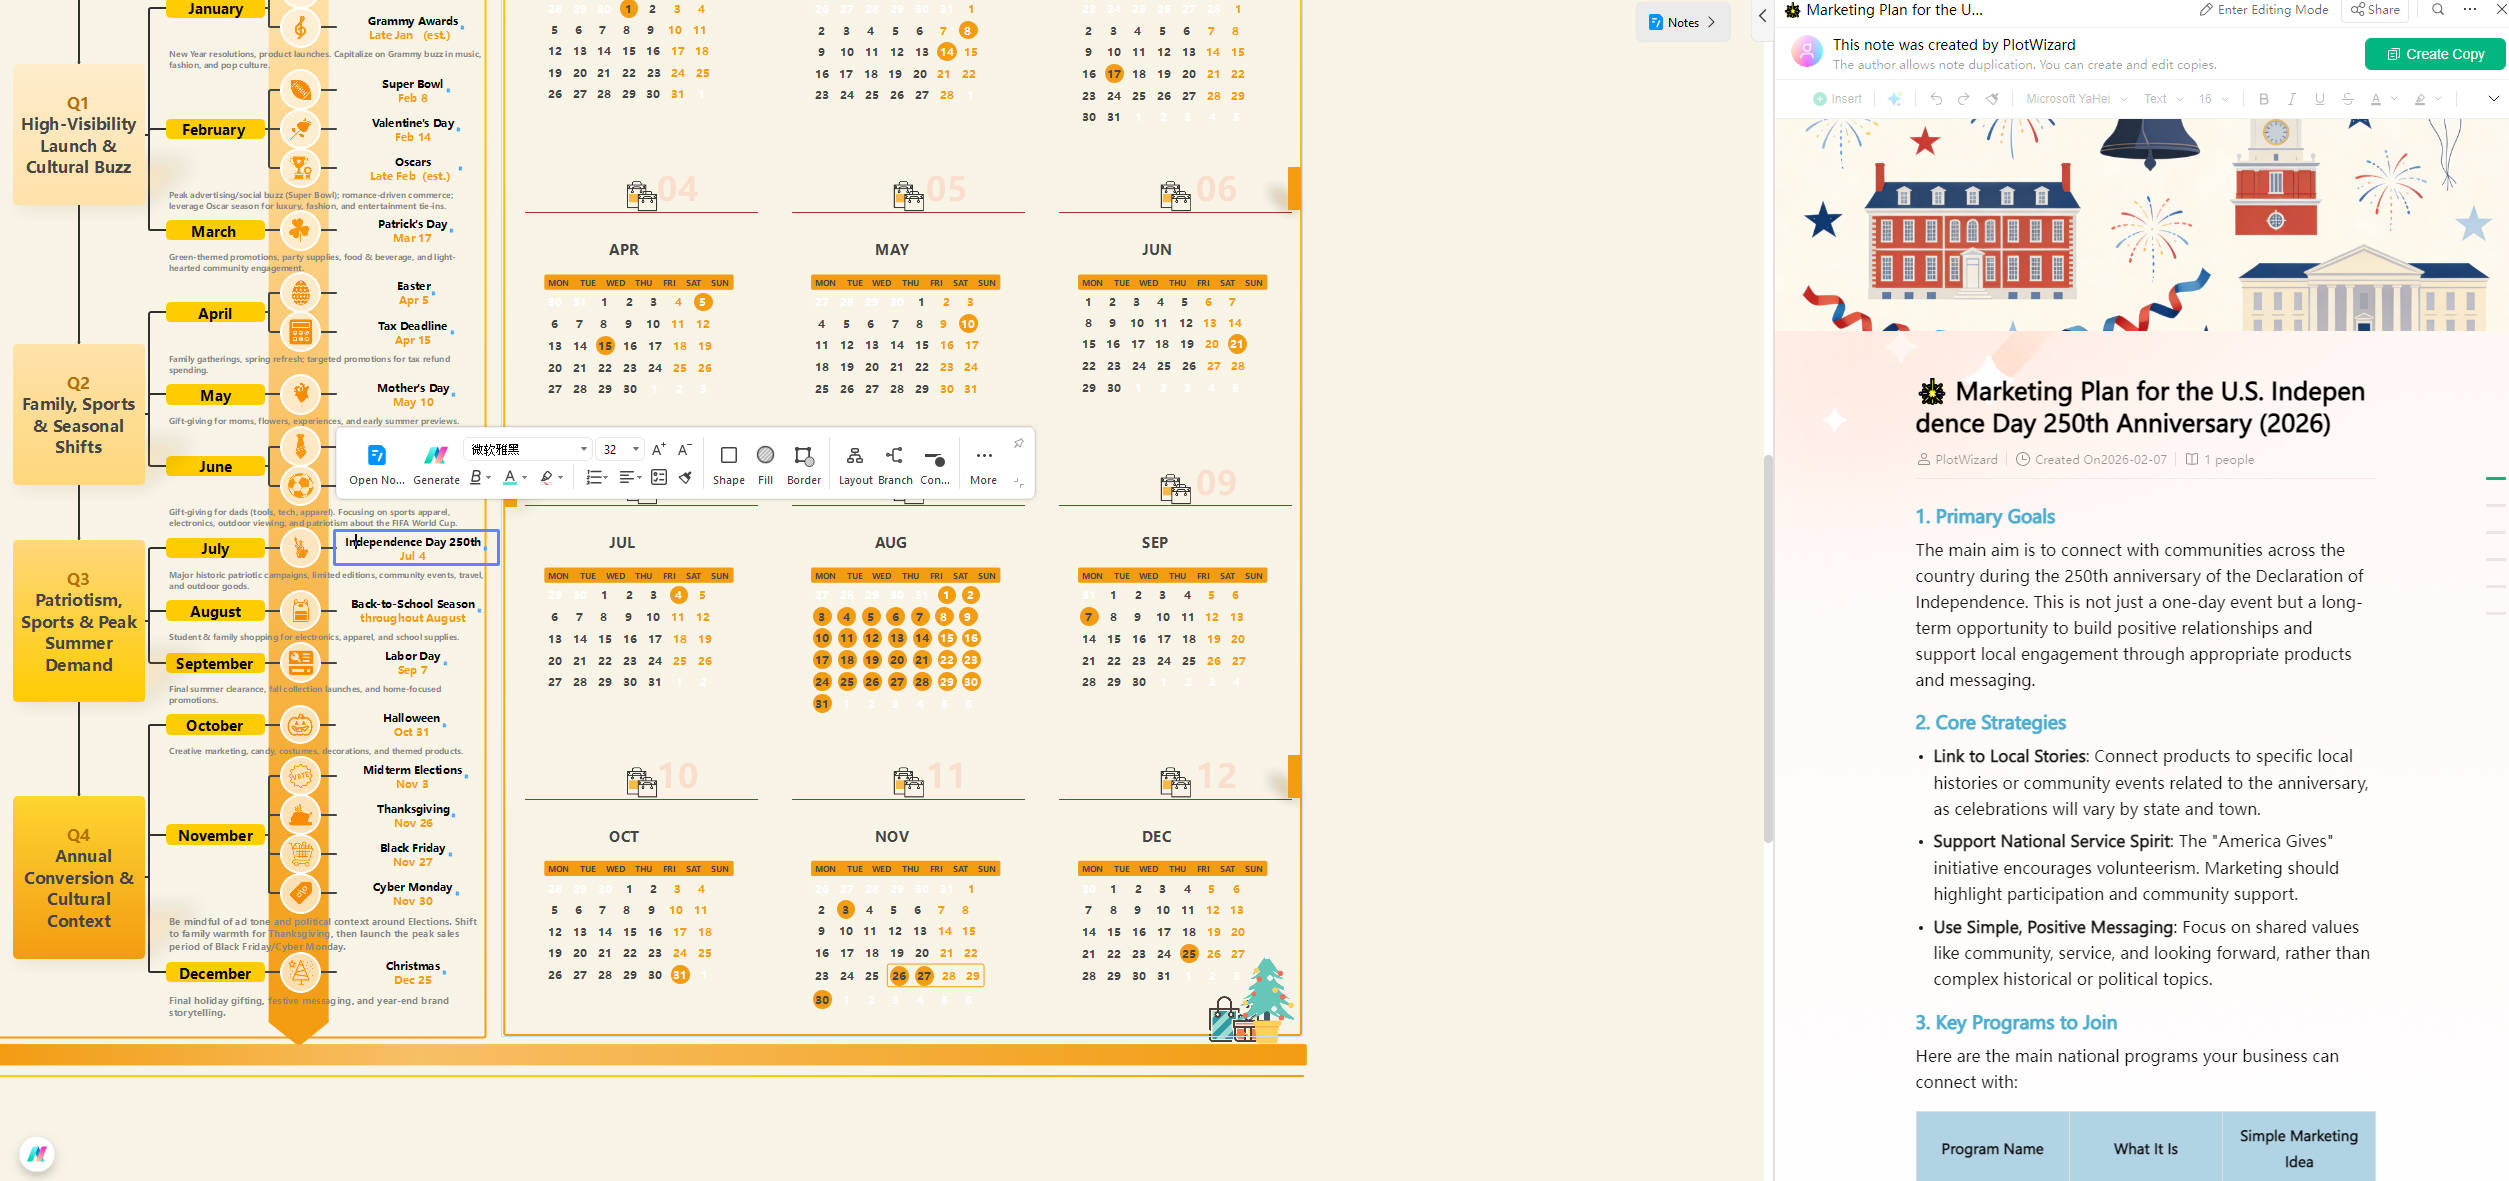Open the Notes tab
Screen dimensions: 2509x1181
point(1683,22)
